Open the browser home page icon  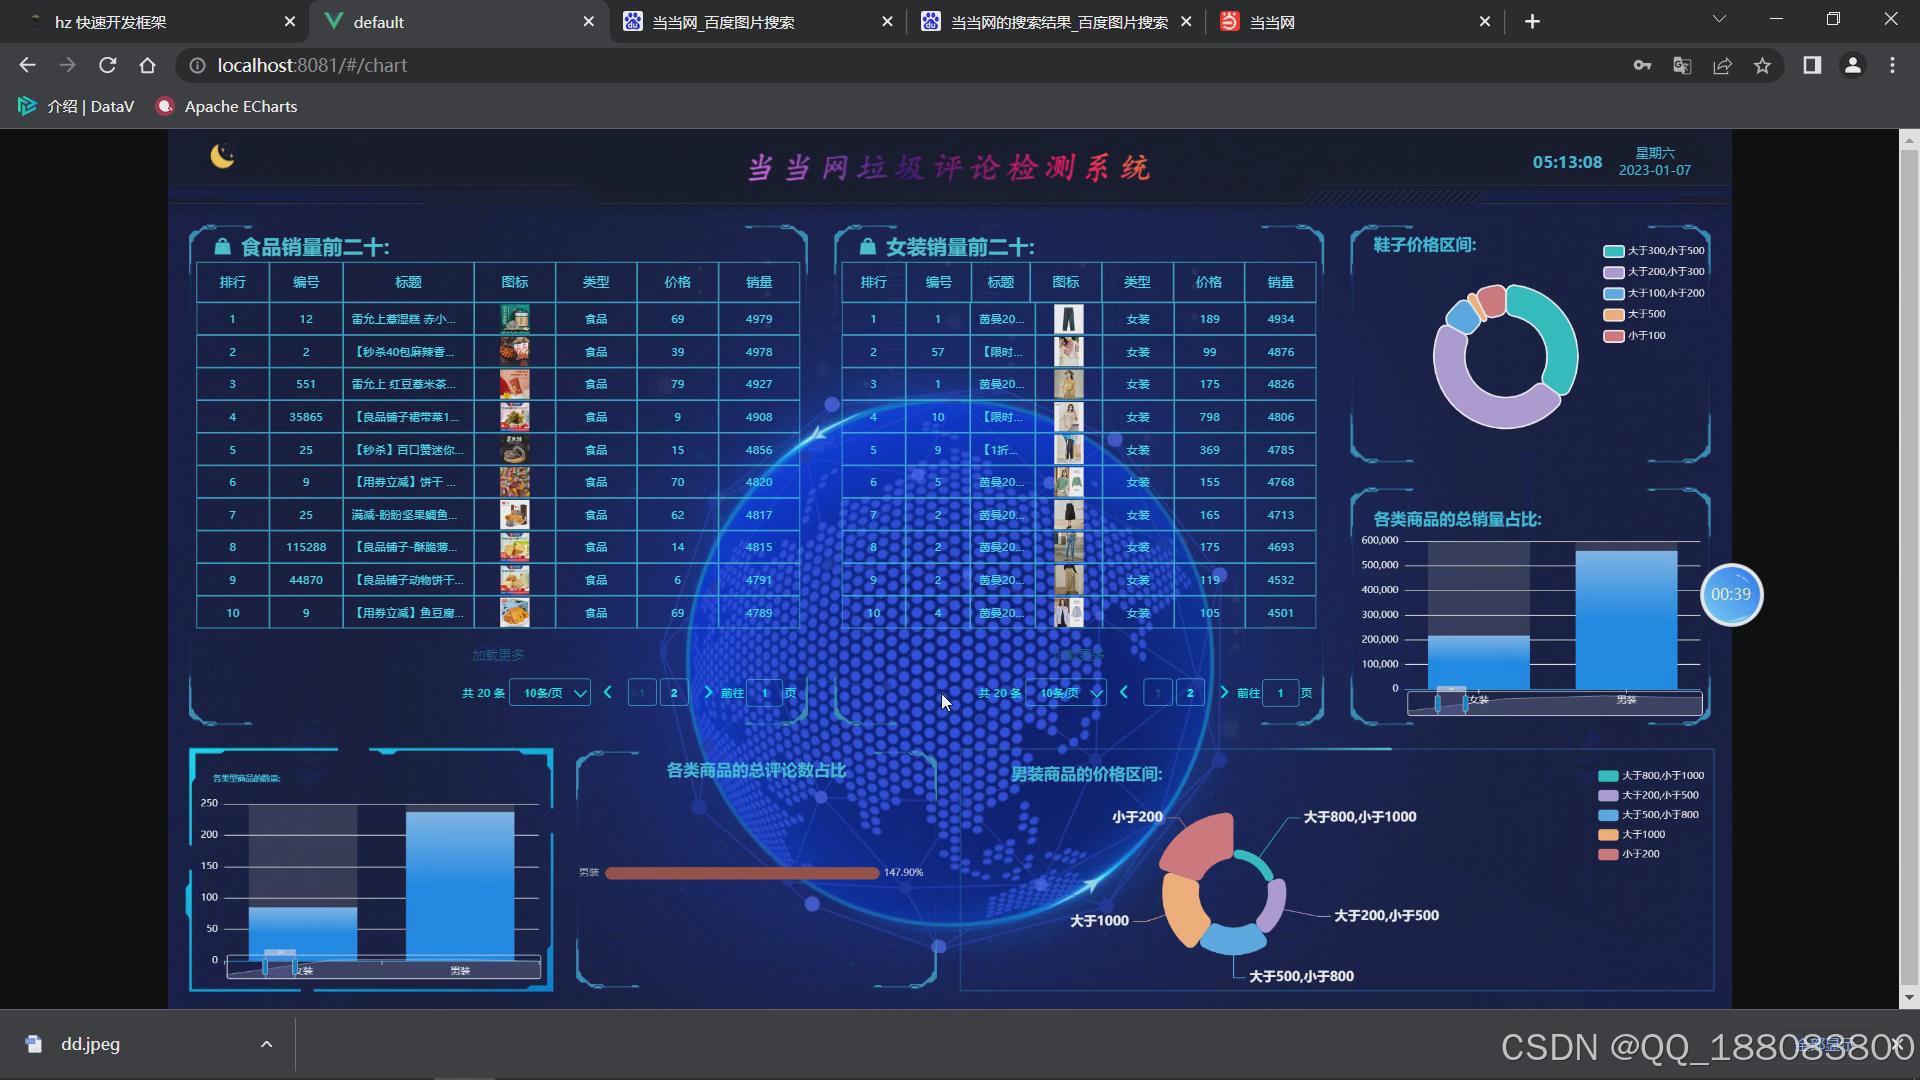click(147, 65)
